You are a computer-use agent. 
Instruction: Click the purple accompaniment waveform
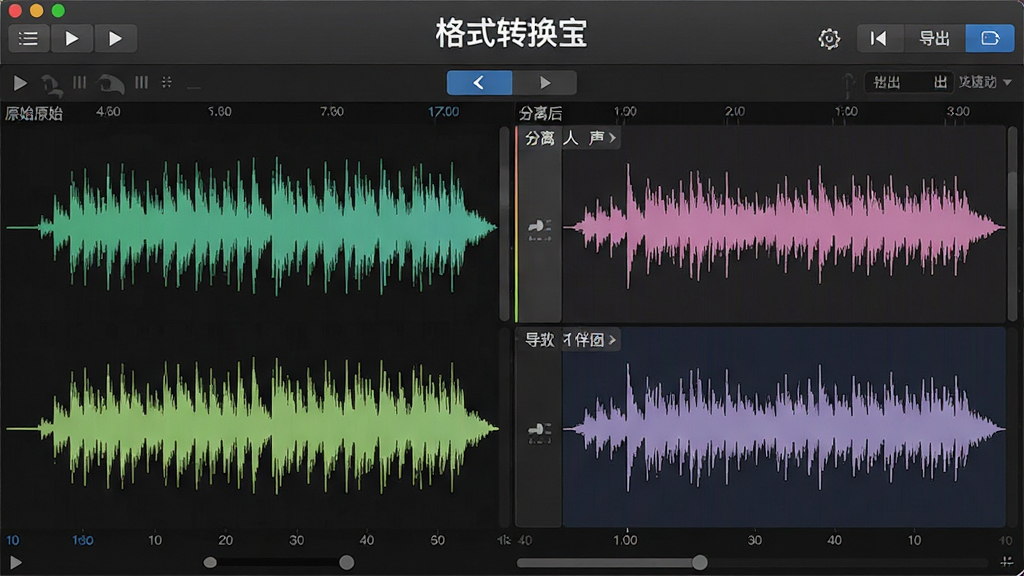[x=784, y=429]
